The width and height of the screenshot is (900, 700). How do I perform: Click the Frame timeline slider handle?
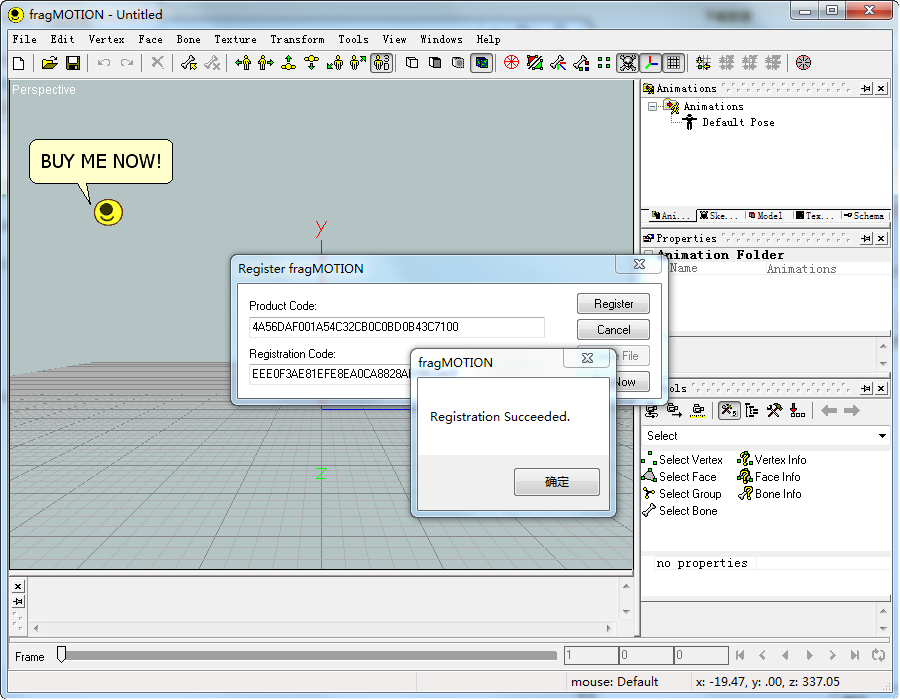tap(61, 655)
